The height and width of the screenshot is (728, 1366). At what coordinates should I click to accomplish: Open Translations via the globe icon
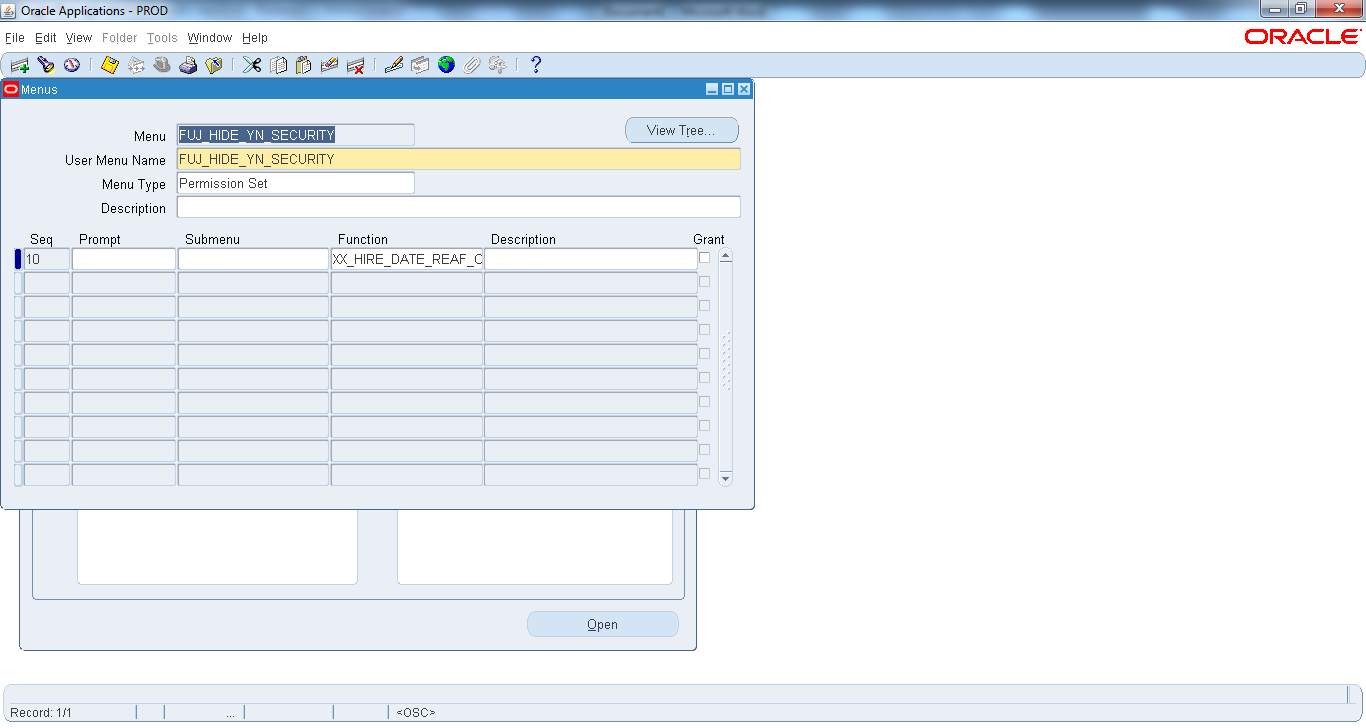pyautogui.click(x=446, y=65)
